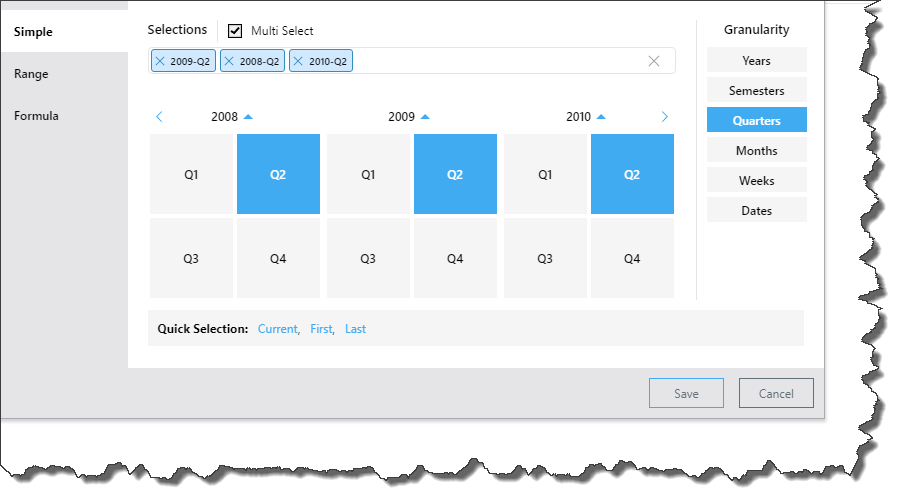Set granularity to Months
This screenshot has height=504, width=905.
[x=756, y=151]
